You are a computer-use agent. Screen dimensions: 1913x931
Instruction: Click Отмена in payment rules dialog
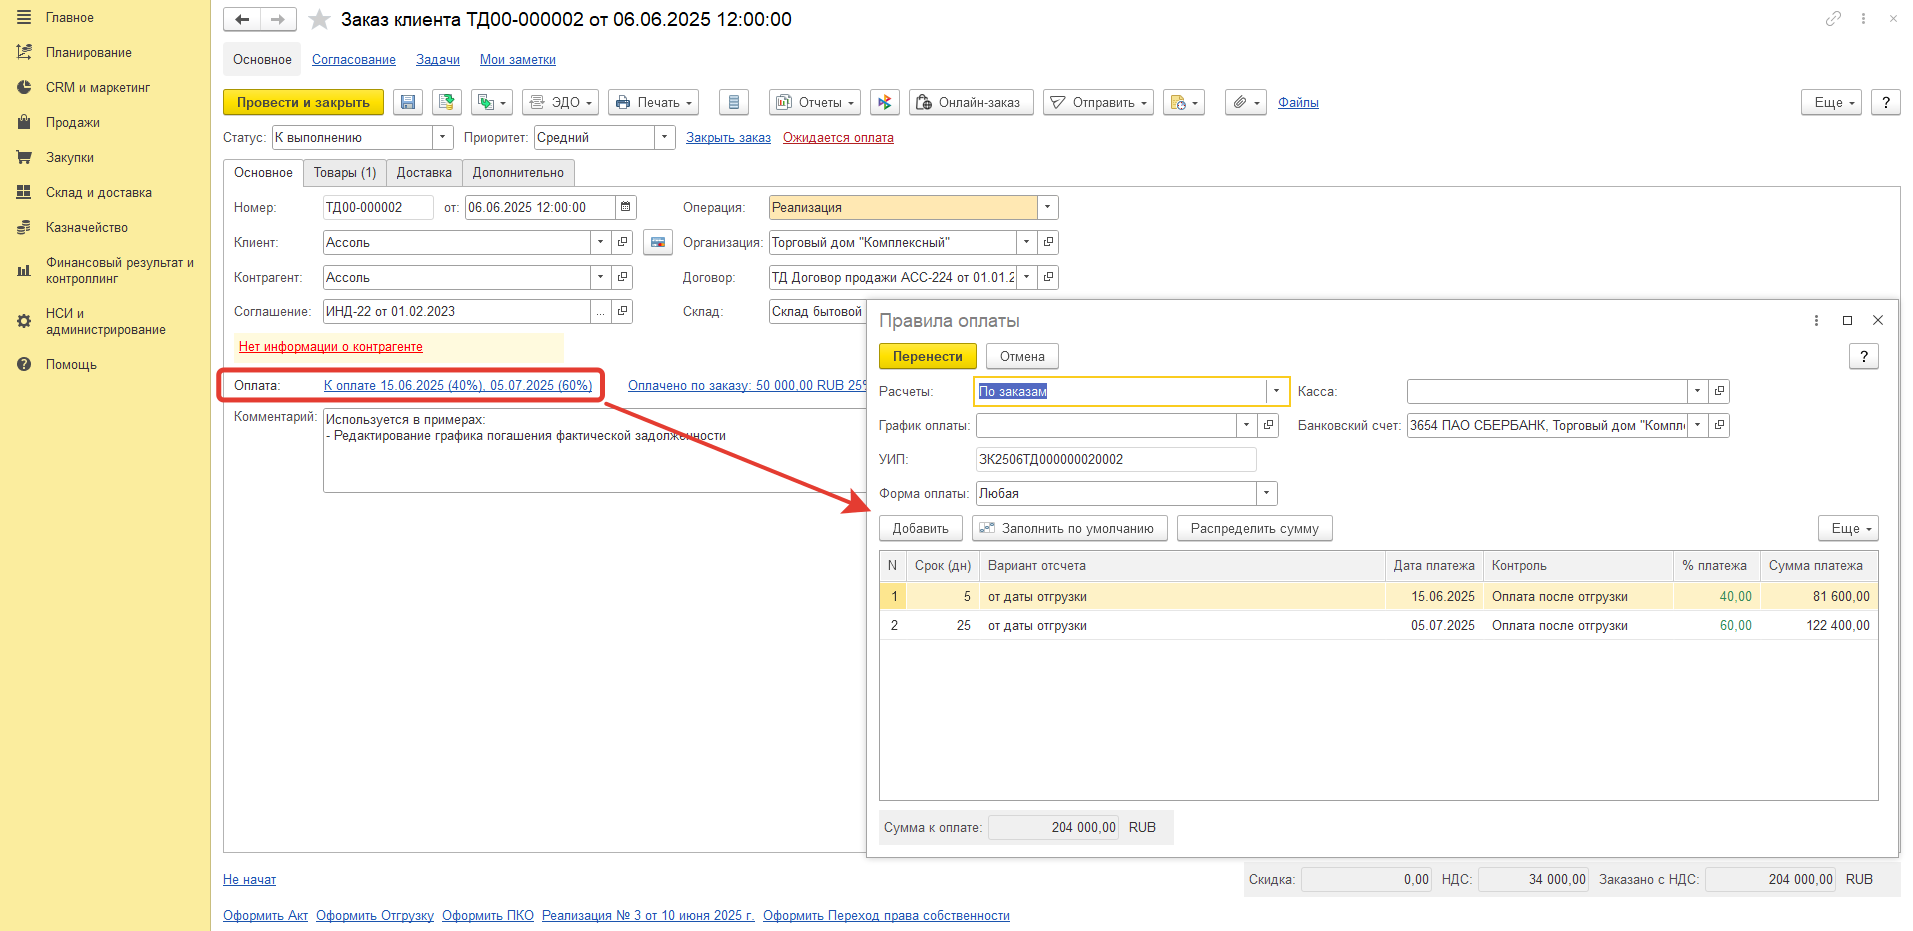pyautogui.click(x=1022, y=356)
